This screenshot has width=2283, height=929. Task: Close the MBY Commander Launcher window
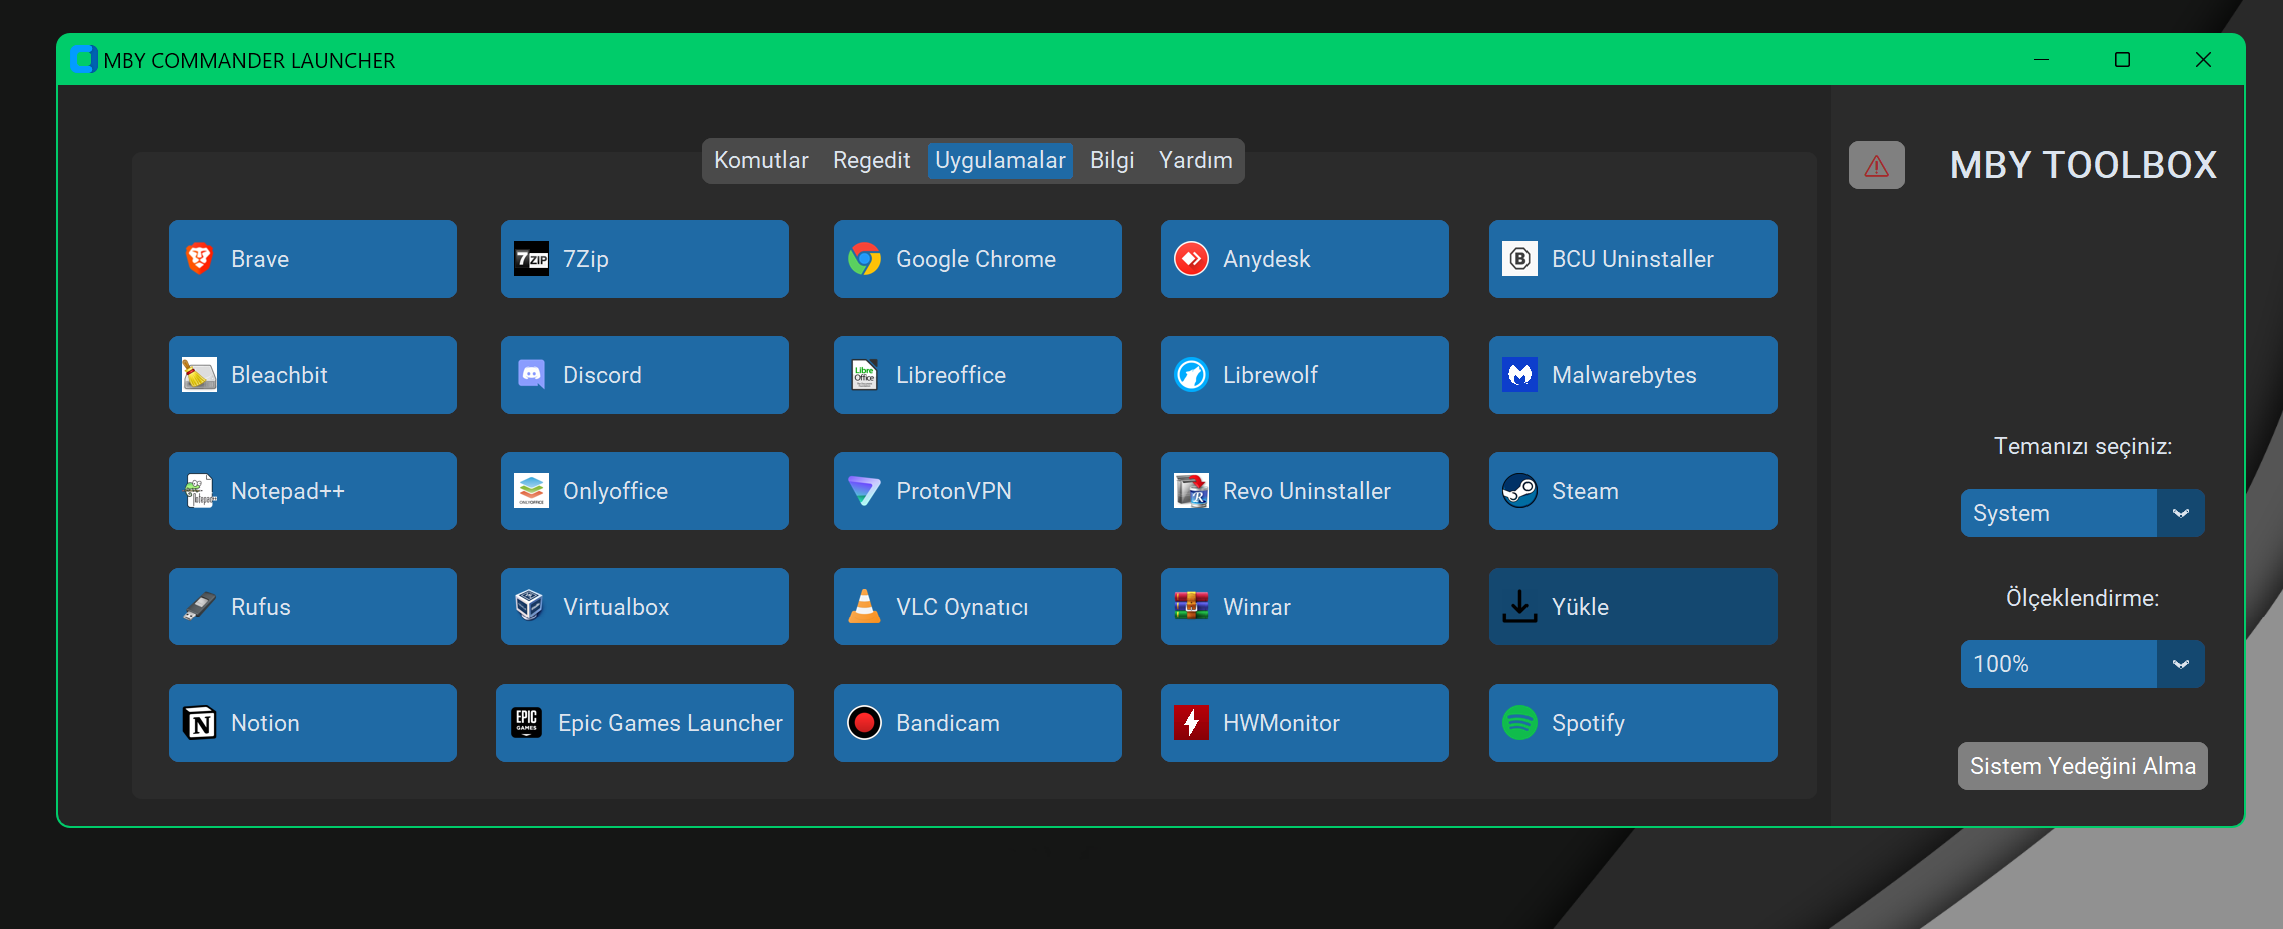2203,60
